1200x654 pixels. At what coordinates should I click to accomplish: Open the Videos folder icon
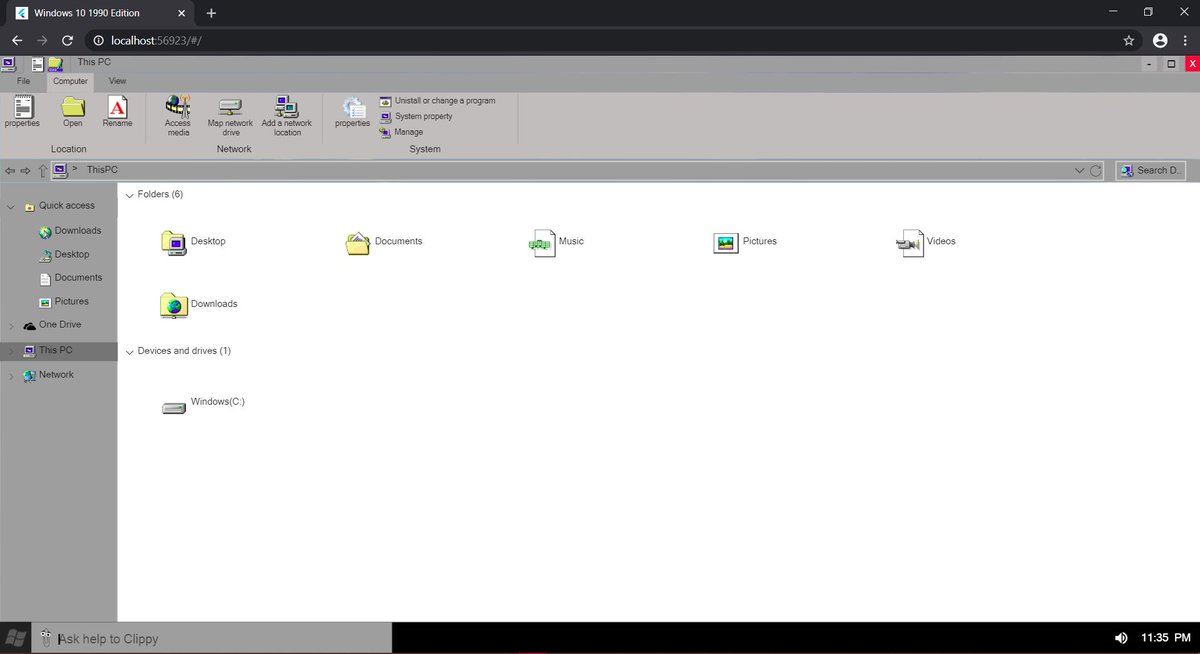point(910,243)
